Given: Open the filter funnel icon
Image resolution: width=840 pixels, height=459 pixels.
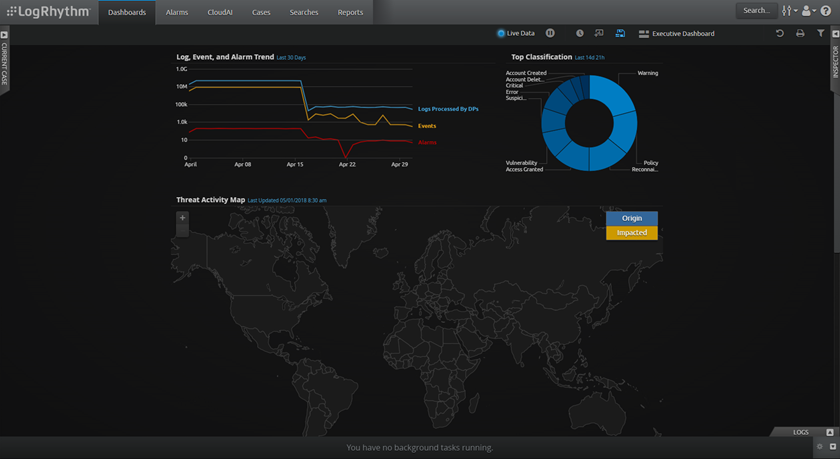Looking at the screenshot, I should click(821, 34).
